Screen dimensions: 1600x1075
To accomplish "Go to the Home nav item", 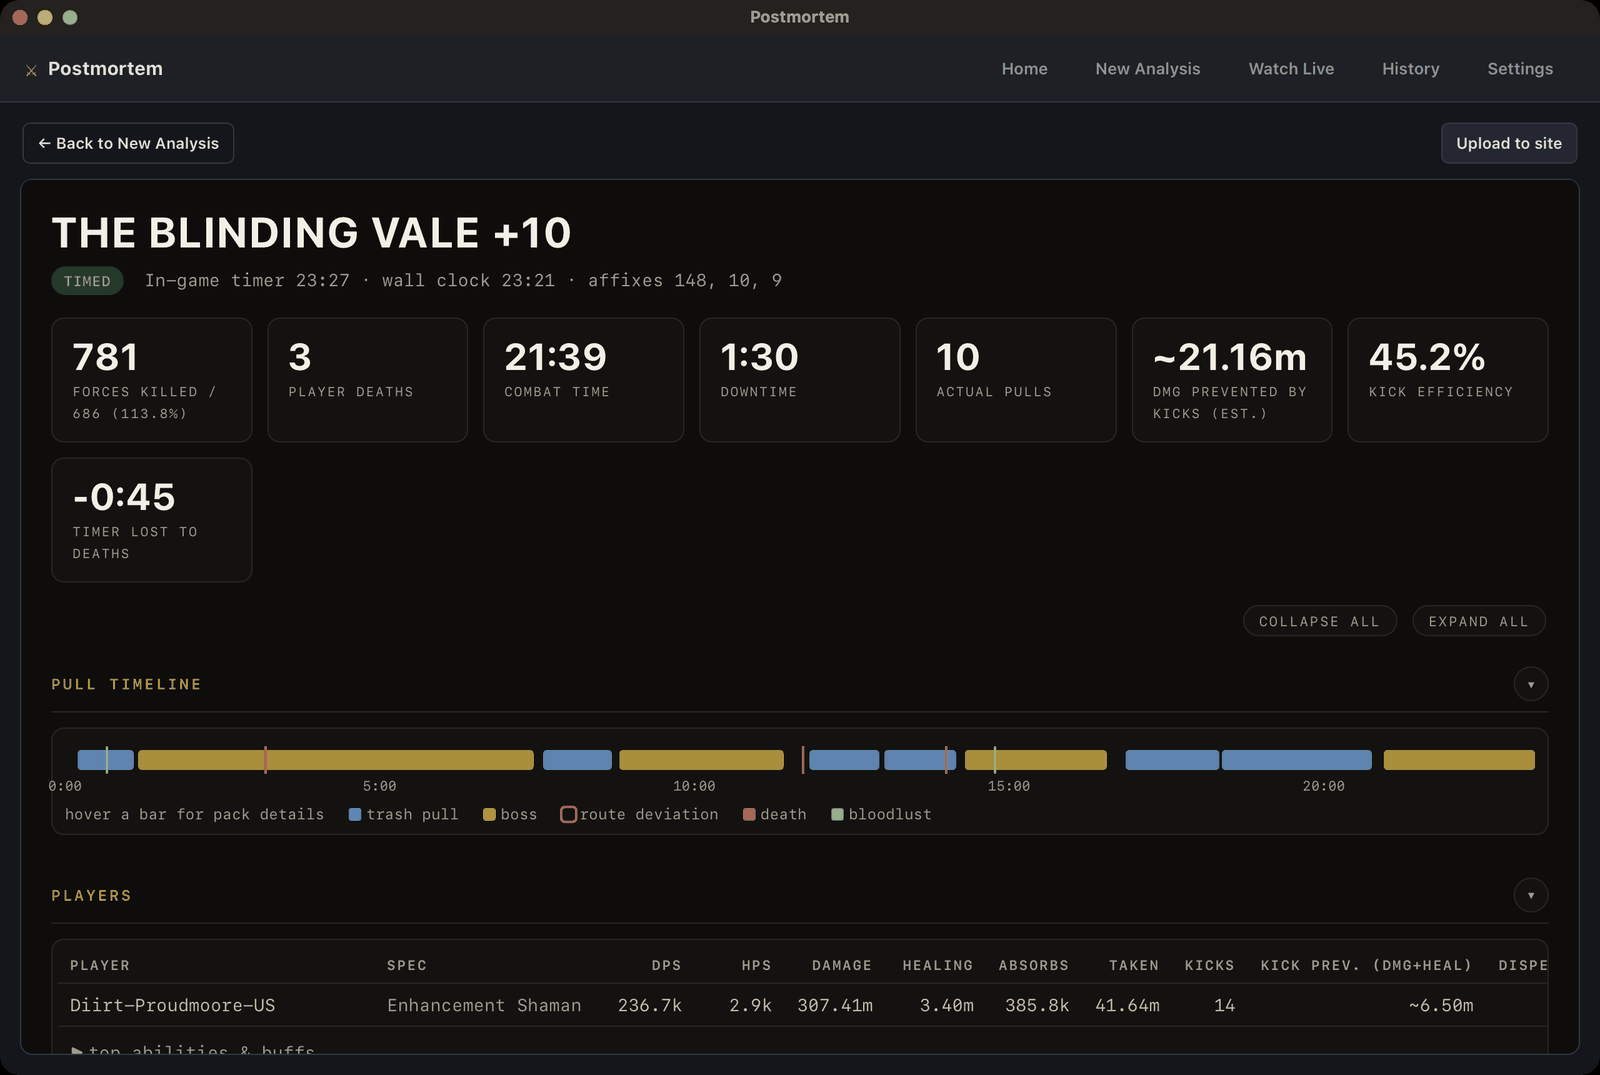I will click(x=1024, y=69).
